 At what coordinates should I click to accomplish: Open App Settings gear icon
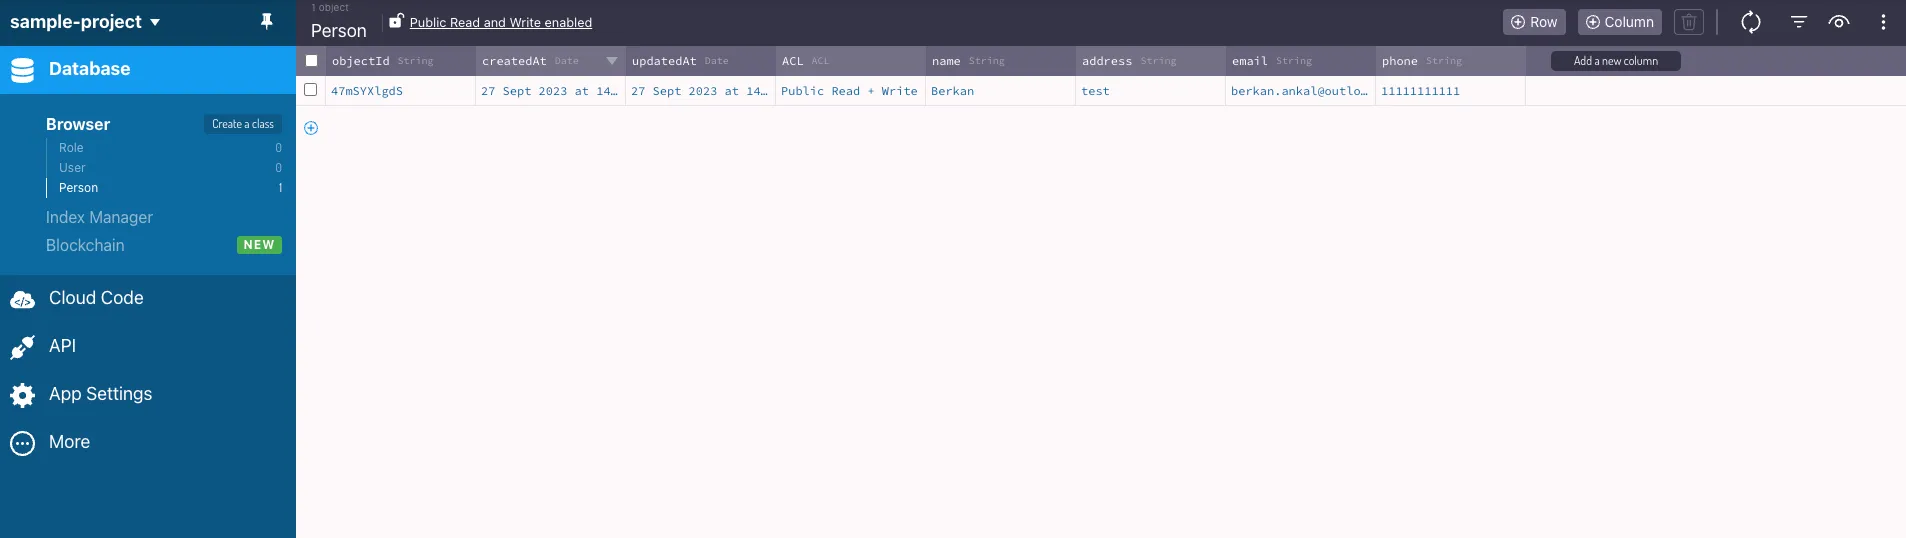point(22,395)
